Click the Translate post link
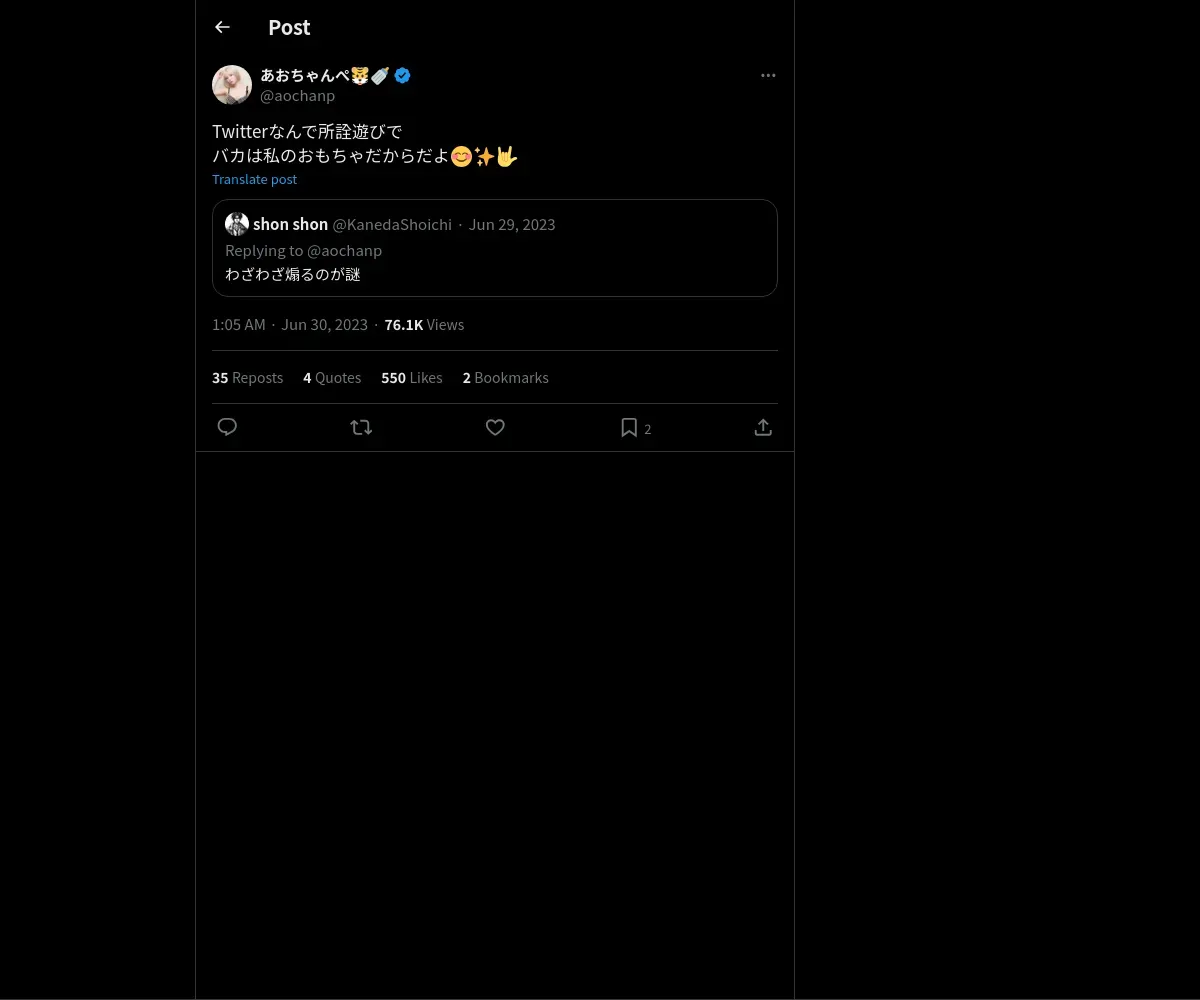This screenshot has width=1200, height=1000. pyautogui.click(x=254, y=179)
